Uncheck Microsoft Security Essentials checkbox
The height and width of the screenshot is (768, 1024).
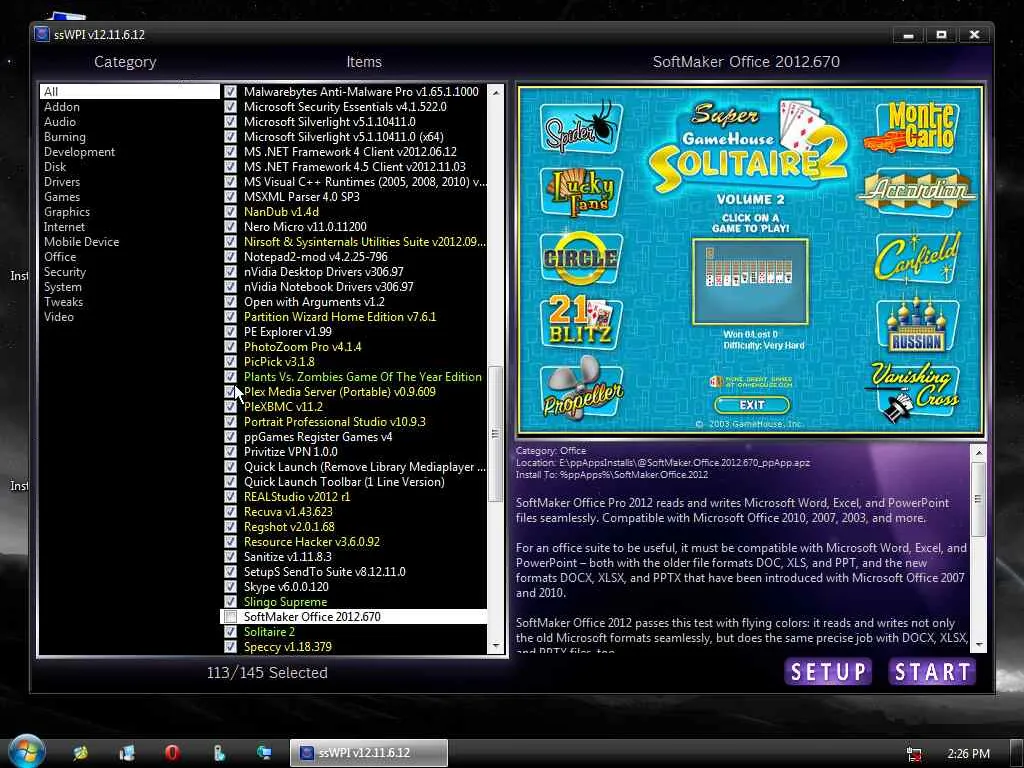coord(230,106)
